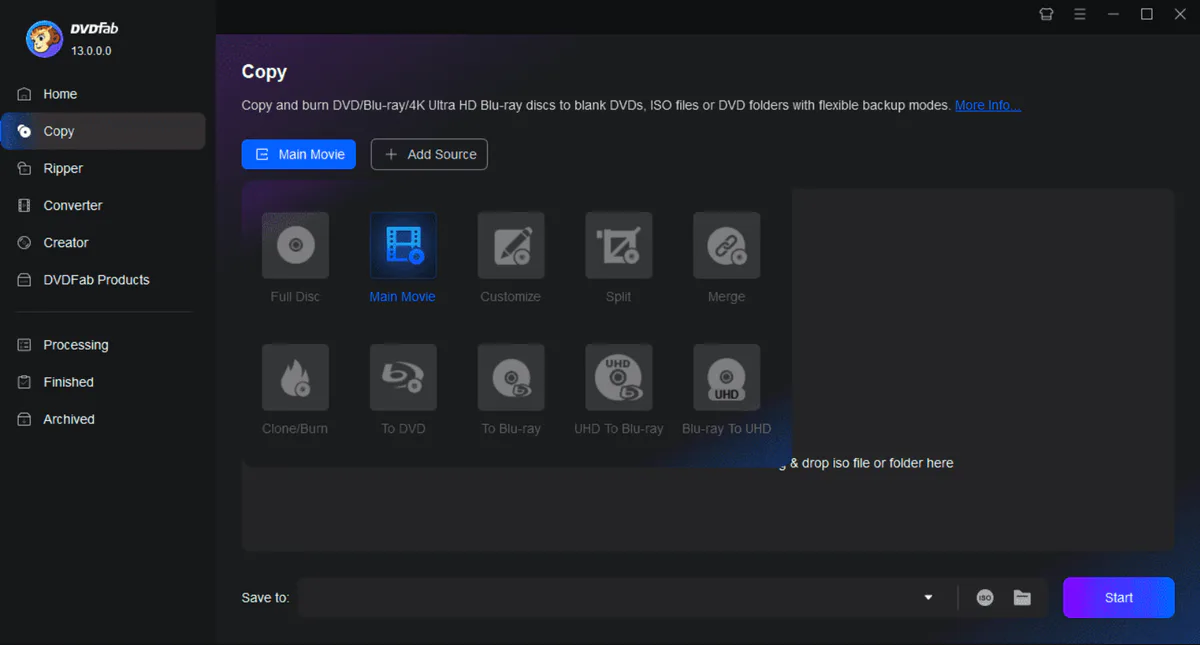This screenshot has width=1200, height=645.
Task: Open the Customize copy mode
Action: pos(510,245)
